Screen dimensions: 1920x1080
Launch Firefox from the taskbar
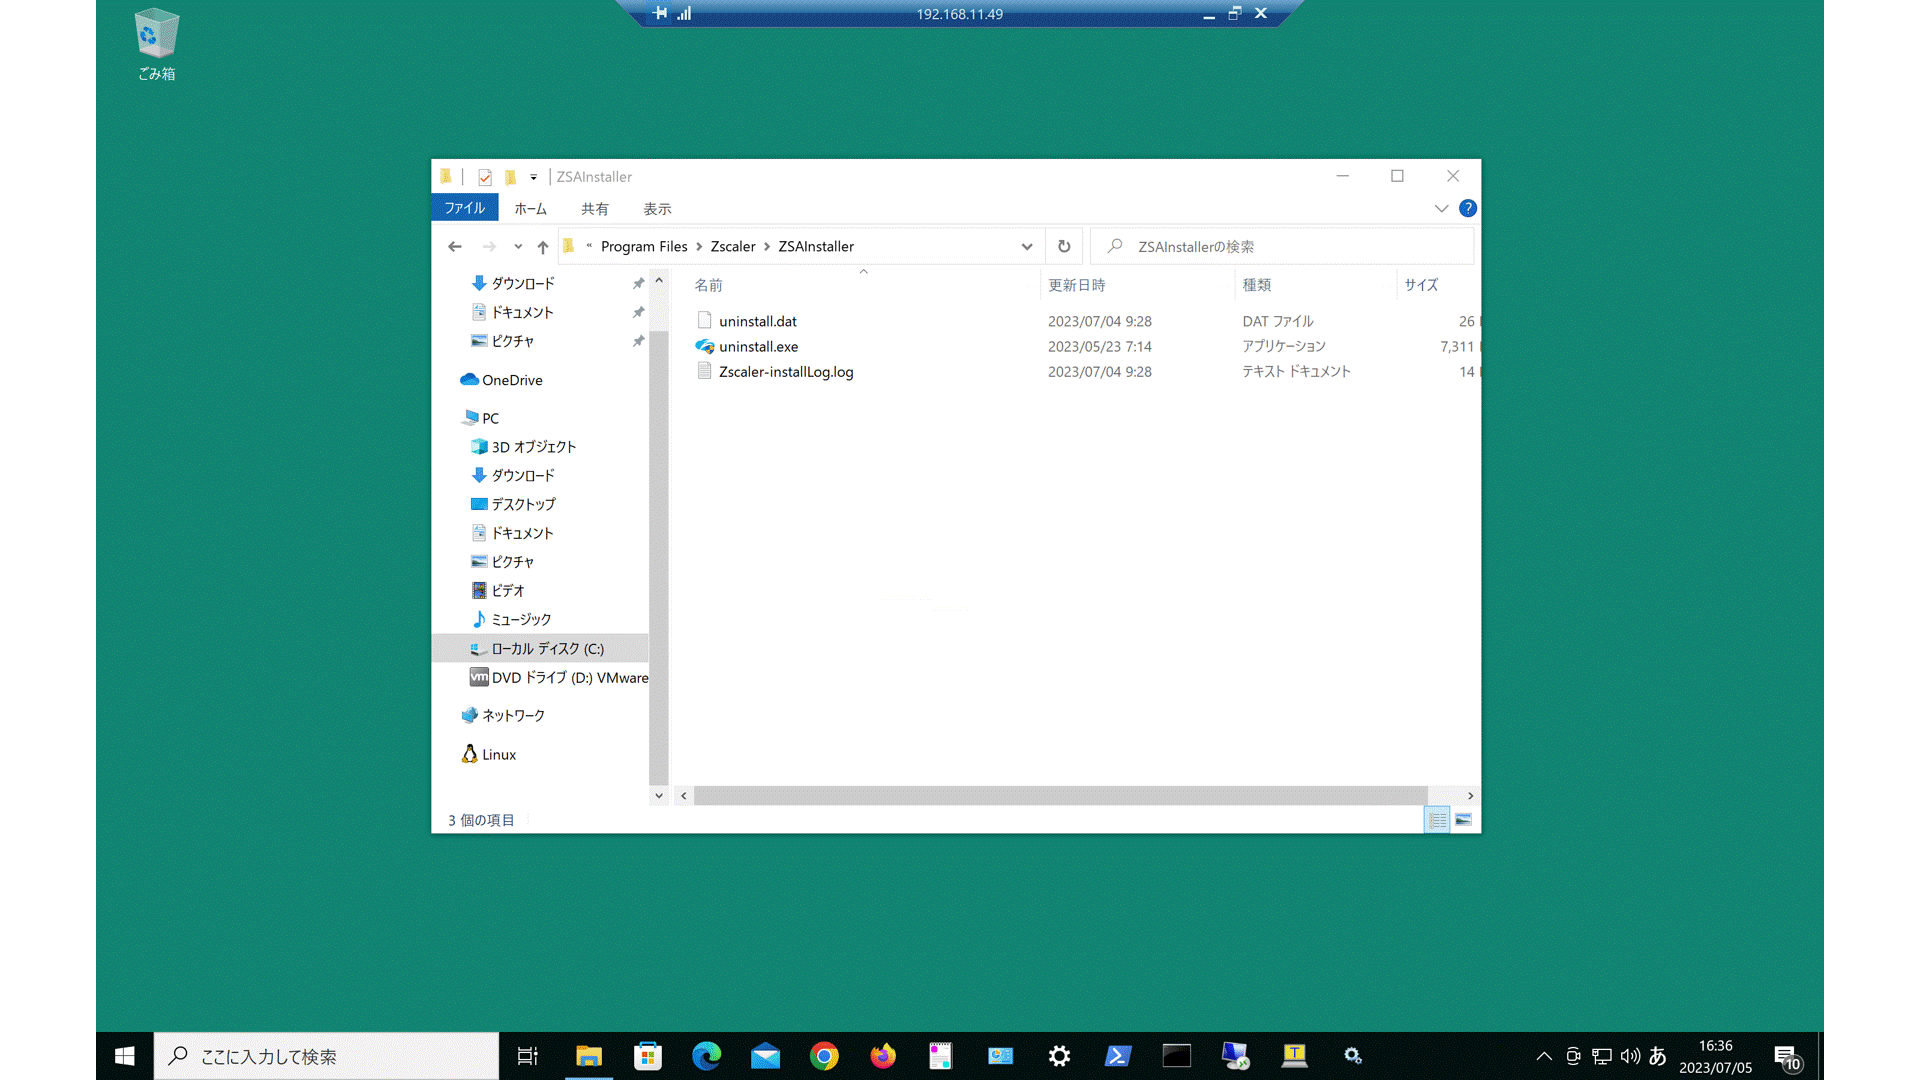point(883,1056)
